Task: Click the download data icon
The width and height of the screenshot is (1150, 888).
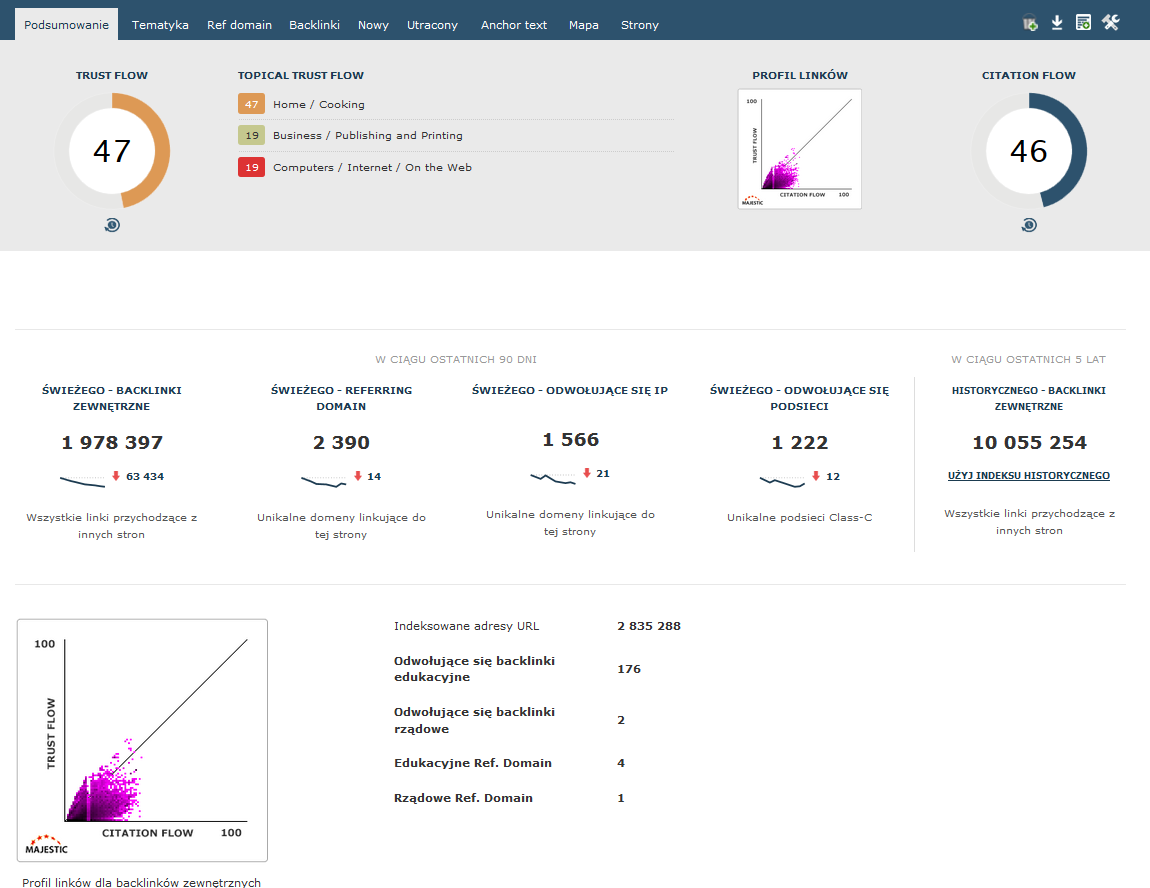Action: click(1057, 23)
